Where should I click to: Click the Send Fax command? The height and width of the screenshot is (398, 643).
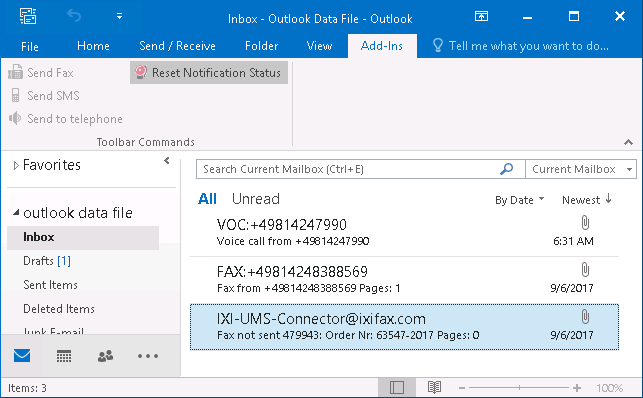coord(41,73)
